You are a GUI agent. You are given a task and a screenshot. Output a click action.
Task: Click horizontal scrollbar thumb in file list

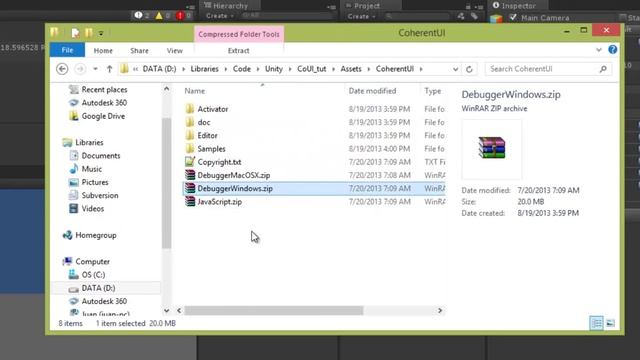tap(273, 311)
